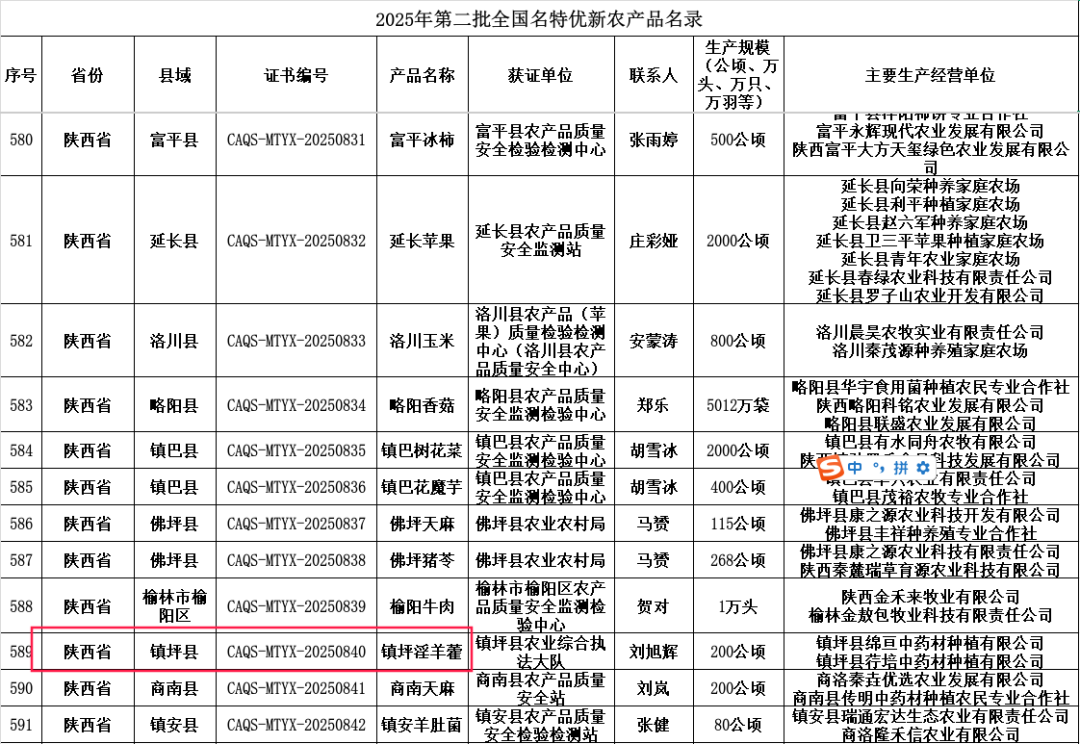Select certificate CAQS-MTYX-20250832
Screen dimensions: 1080x744
click(x=296, y=240)
